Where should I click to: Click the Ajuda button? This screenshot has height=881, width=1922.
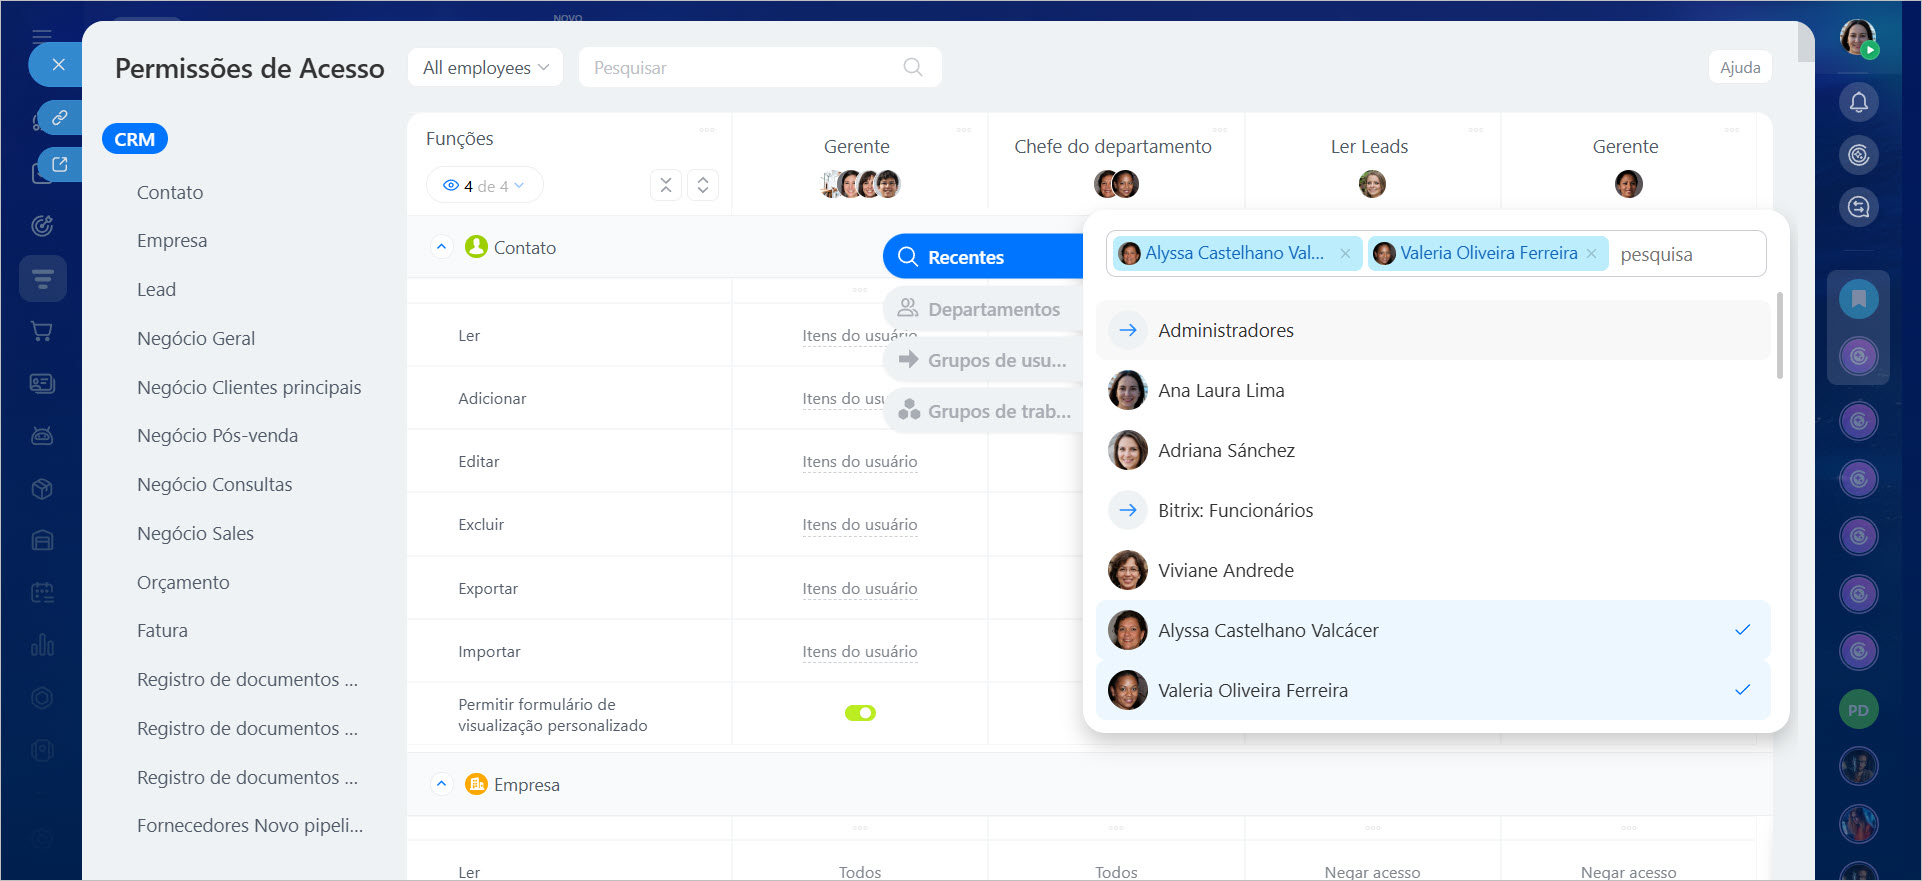pos(1739,68)
